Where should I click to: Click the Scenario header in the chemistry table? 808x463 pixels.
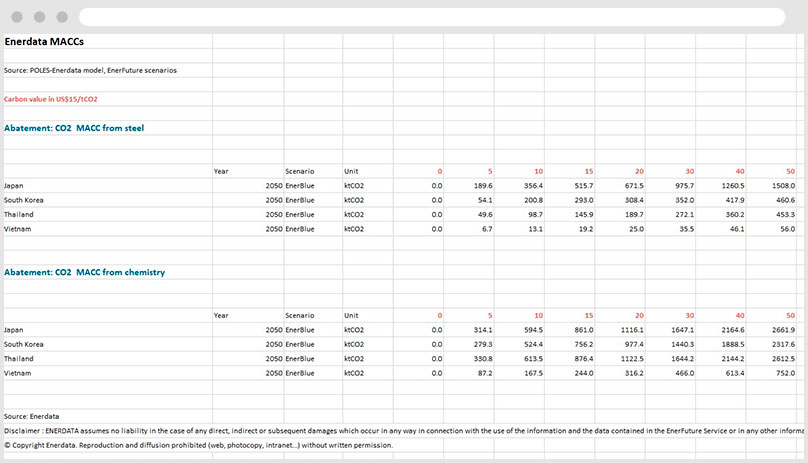coord(300,315)
